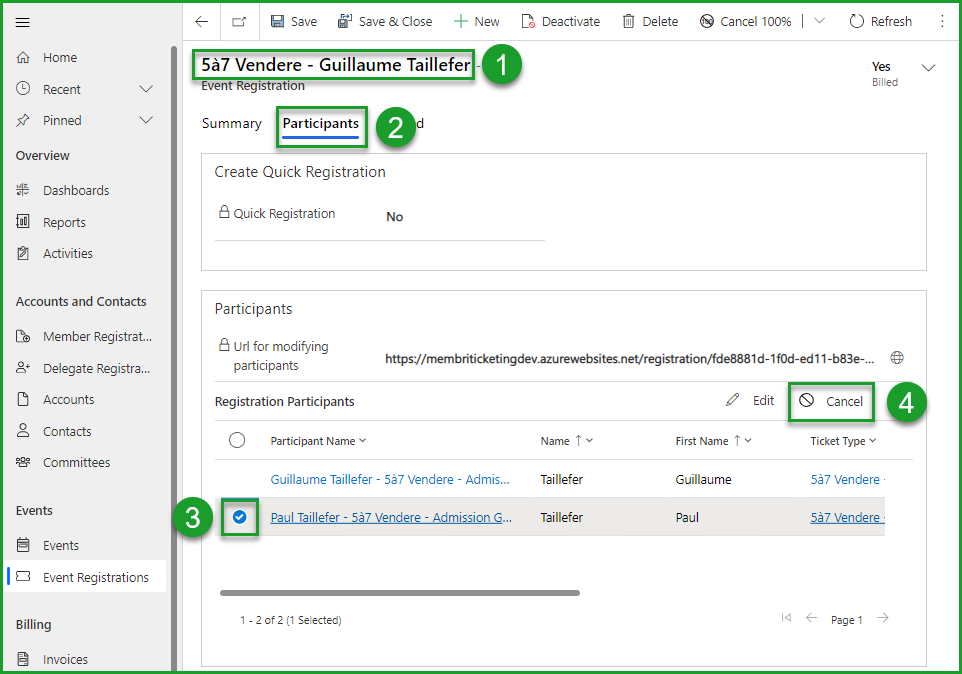Viewport: 962px width, 674px height.
Task: Click Save & Close in toolbar
Action: tap(385, 21)
